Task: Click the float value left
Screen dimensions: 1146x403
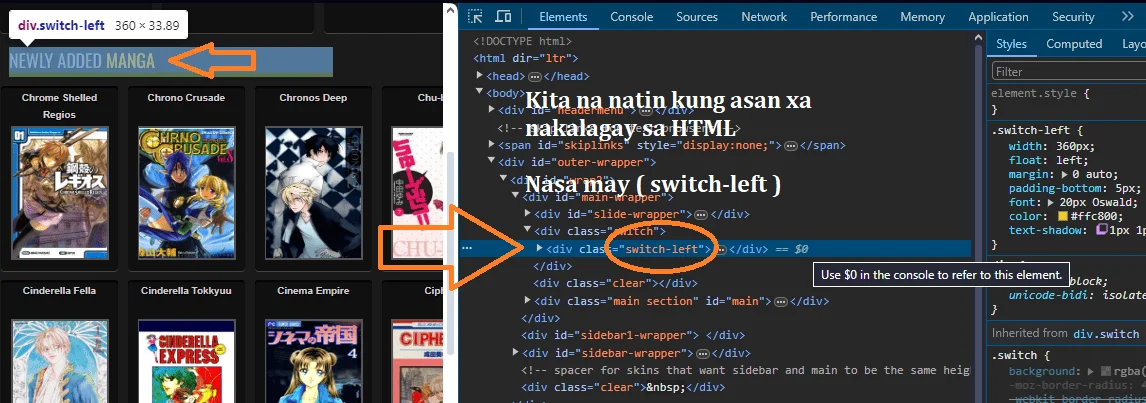Action: point(1069,160)
